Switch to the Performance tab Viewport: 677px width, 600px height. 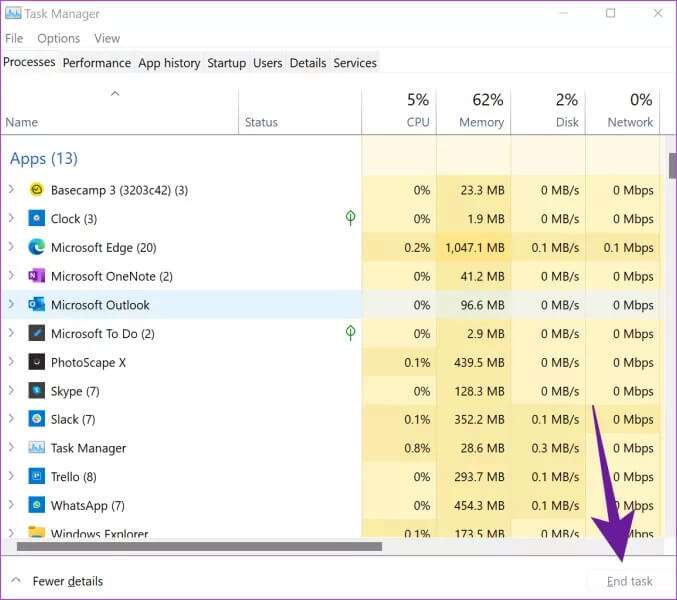(97, 63)
